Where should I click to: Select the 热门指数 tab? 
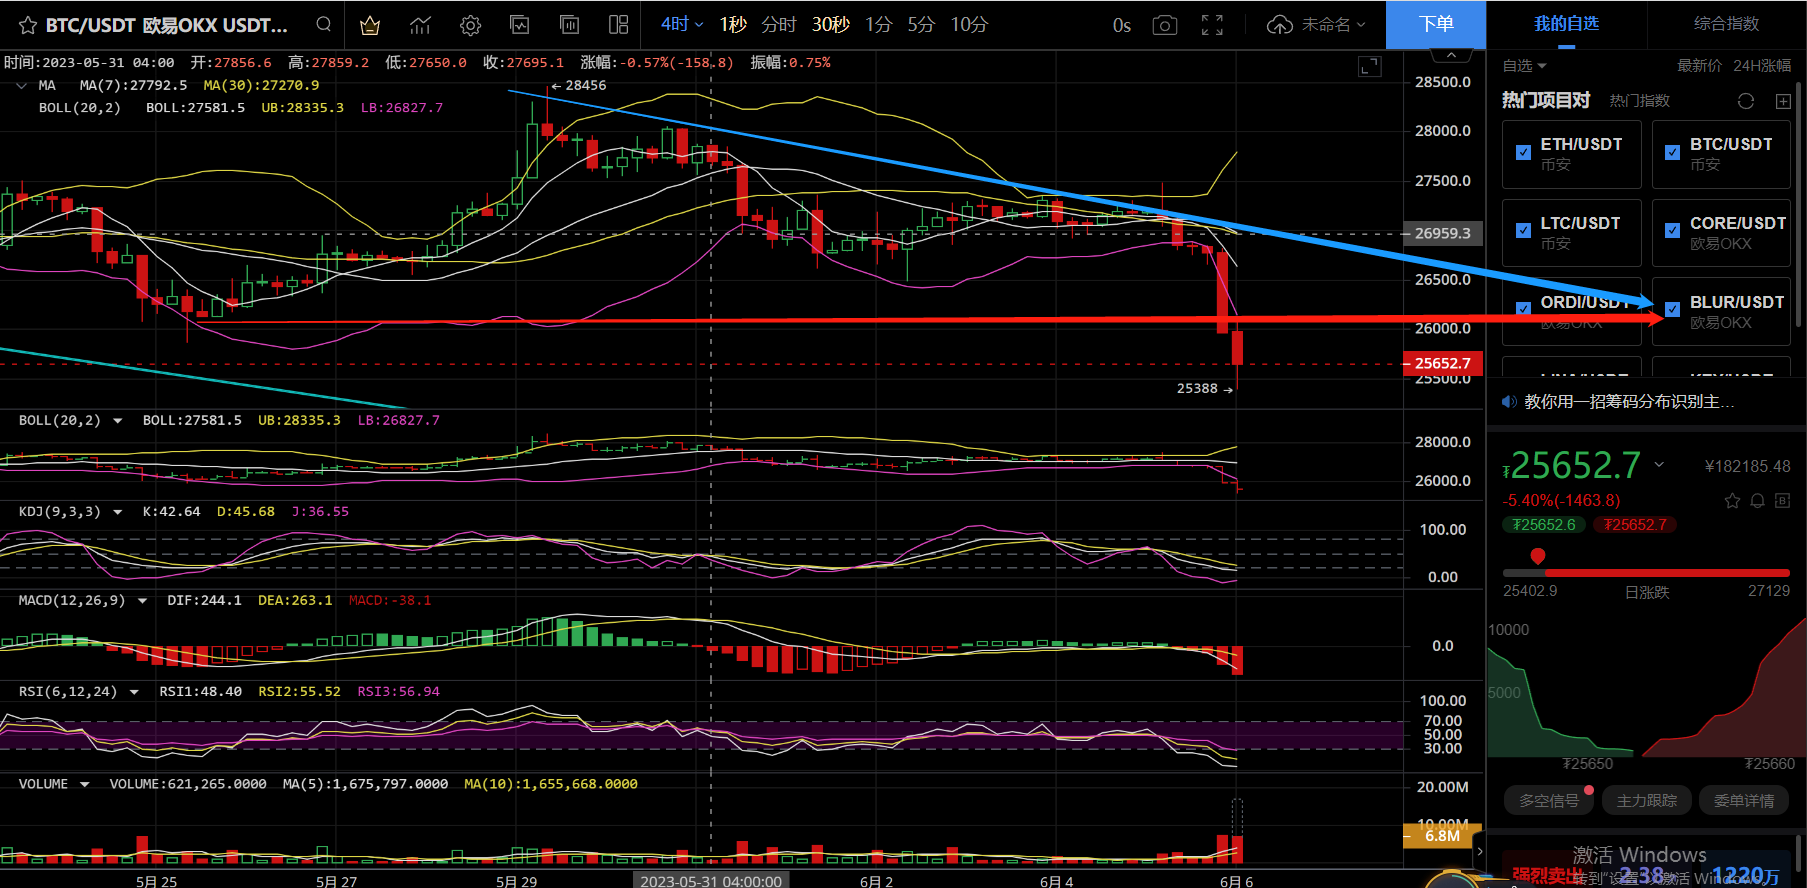[x=1639, y=101]
